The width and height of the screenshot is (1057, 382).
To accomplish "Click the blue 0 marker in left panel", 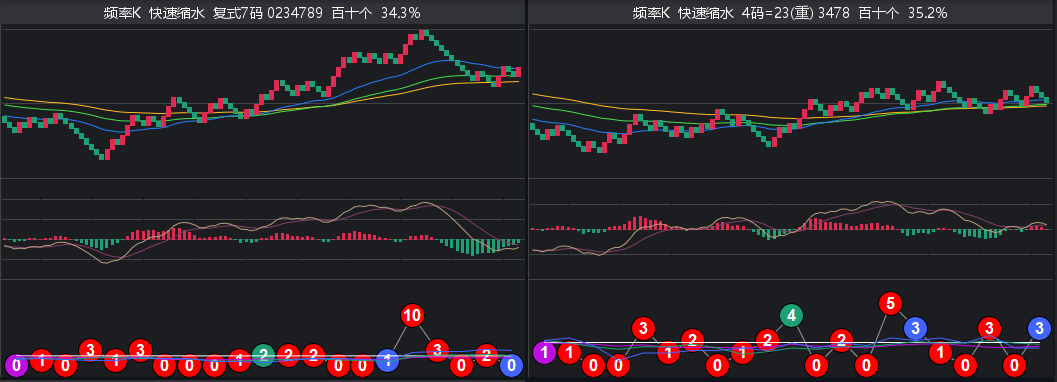I will click(511, 366).
